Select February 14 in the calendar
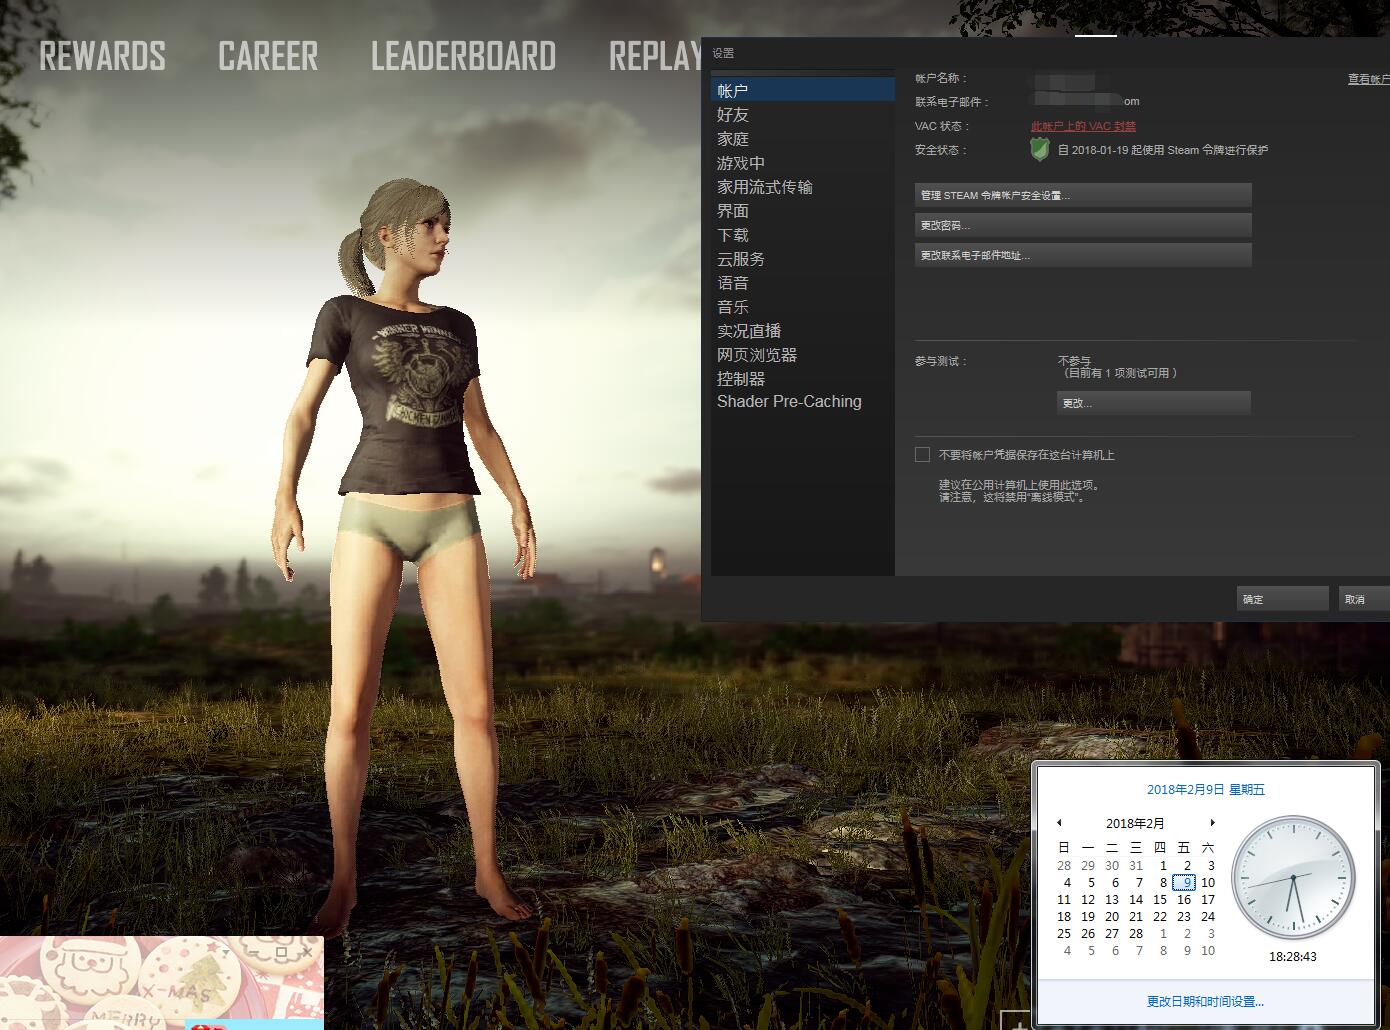This screenshot has width=1390, height=1030. pyautogui.click(x=1136, y=899)
